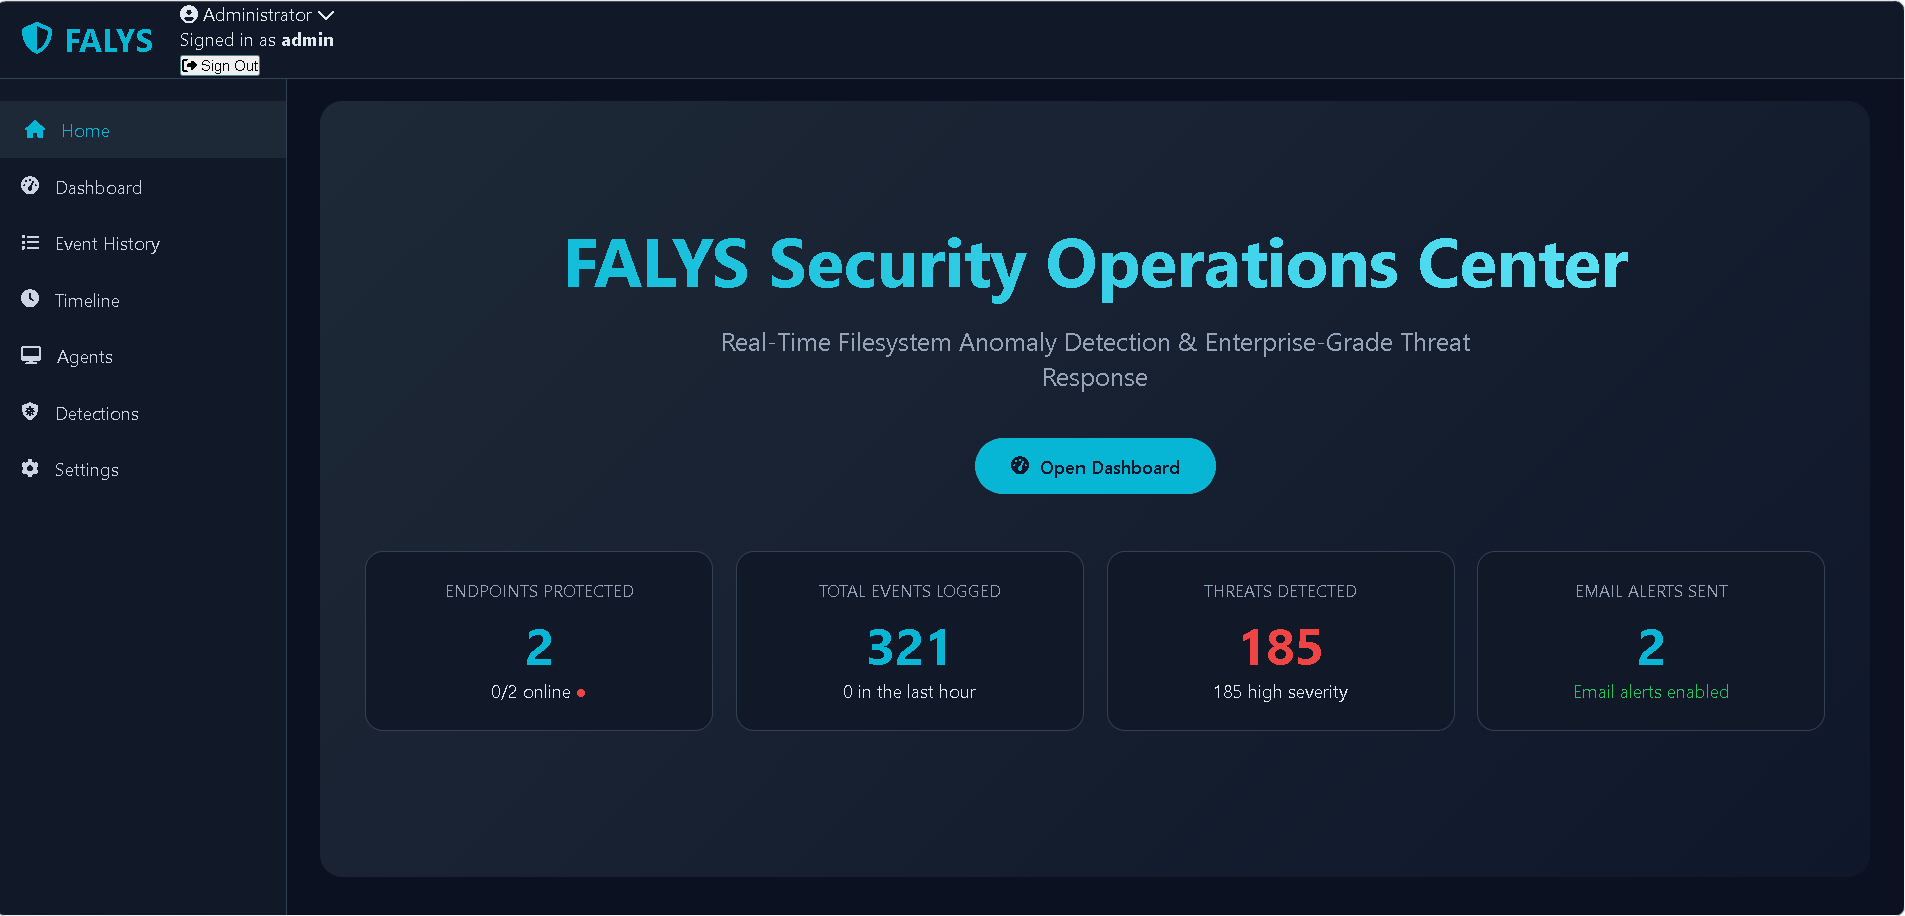Click the red 185 threats count

[x=1281, y=647]
